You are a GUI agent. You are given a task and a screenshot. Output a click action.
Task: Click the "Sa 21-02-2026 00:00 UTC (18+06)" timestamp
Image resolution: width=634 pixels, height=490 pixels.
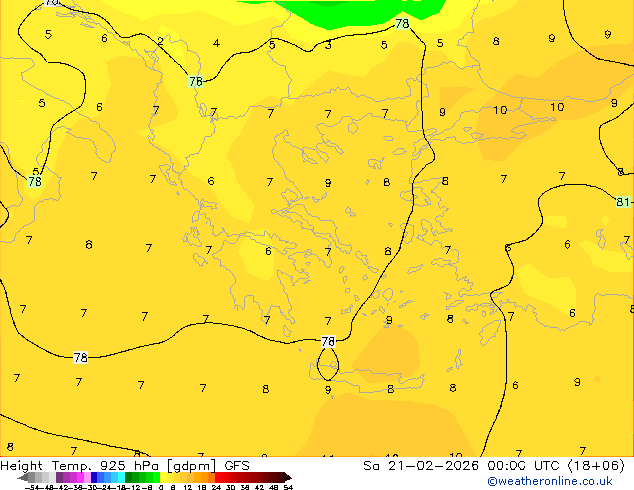click(x=494, y=466)
